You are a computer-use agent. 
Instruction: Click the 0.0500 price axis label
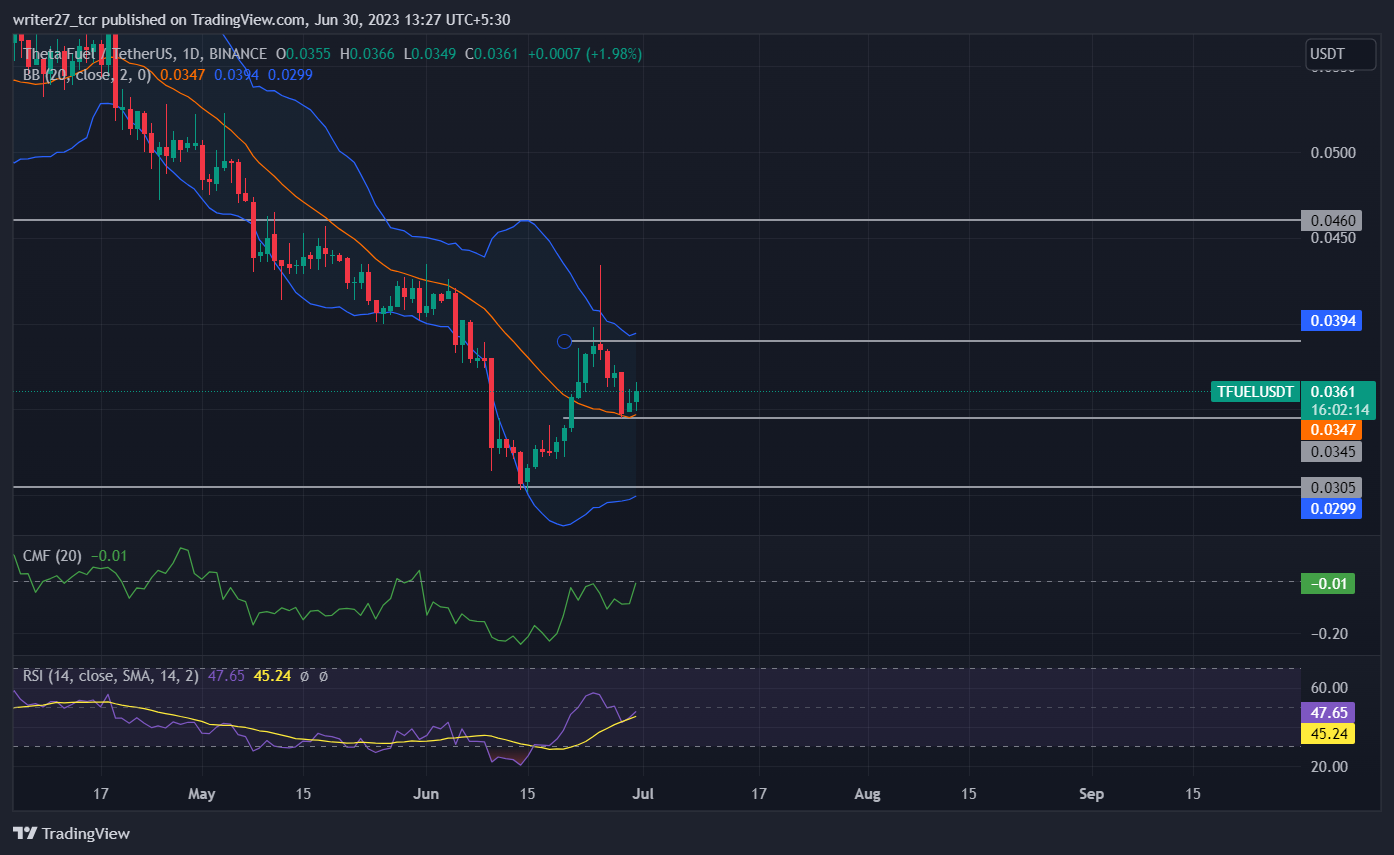(1331, 152)
